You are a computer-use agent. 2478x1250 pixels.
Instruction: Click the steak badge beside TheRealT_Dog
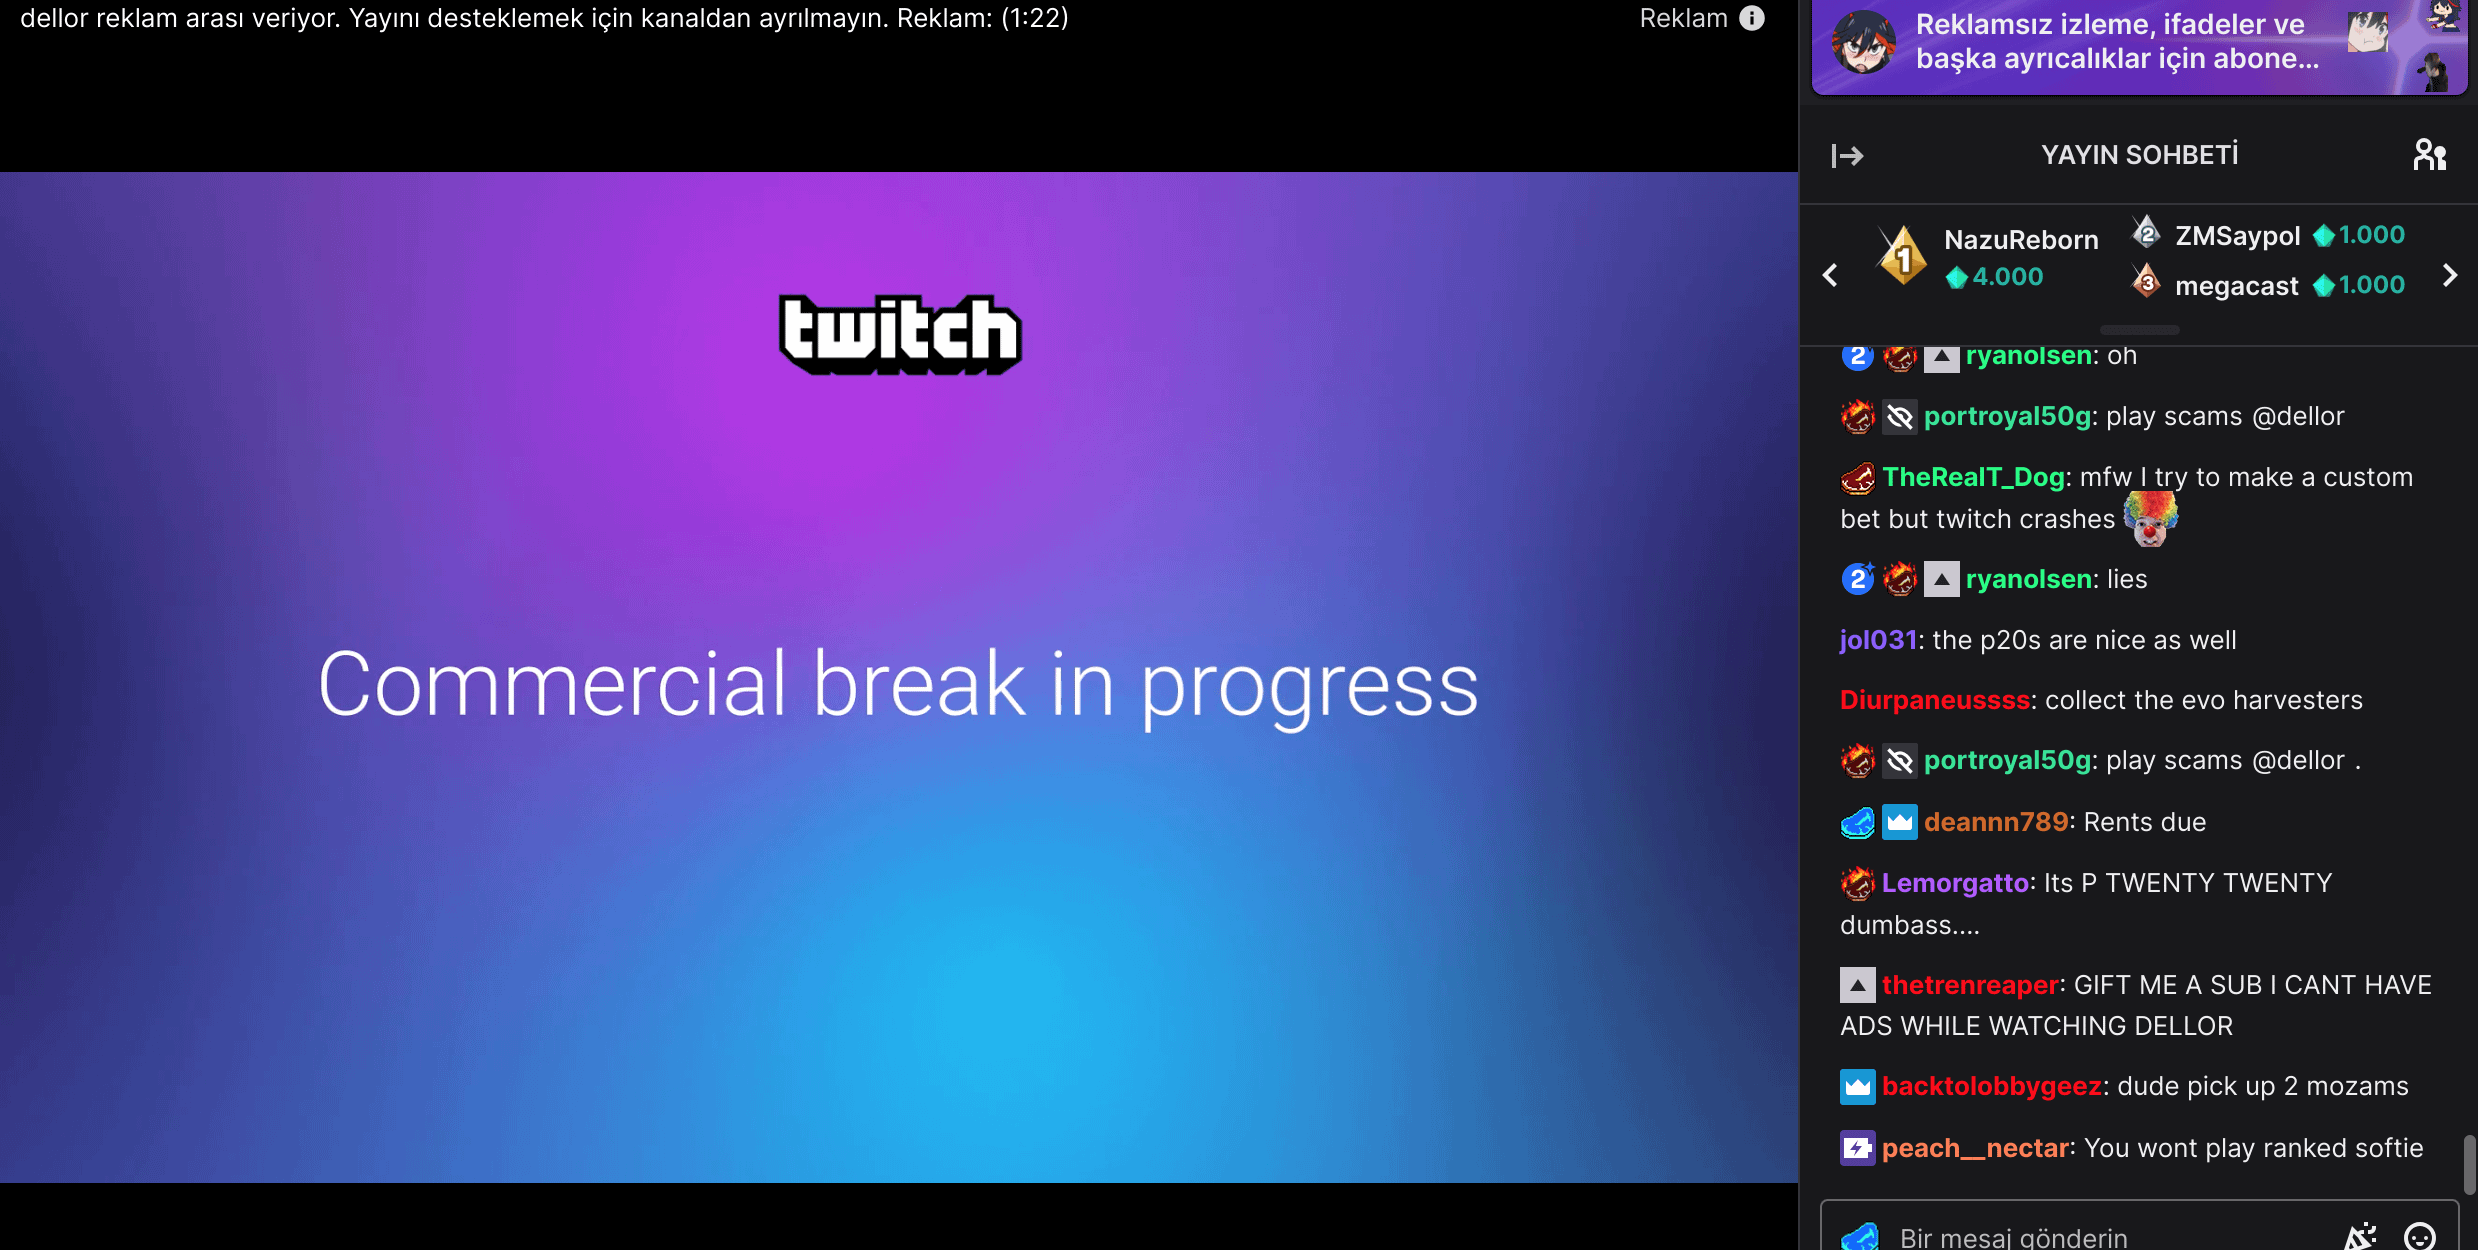[1858, 478]
